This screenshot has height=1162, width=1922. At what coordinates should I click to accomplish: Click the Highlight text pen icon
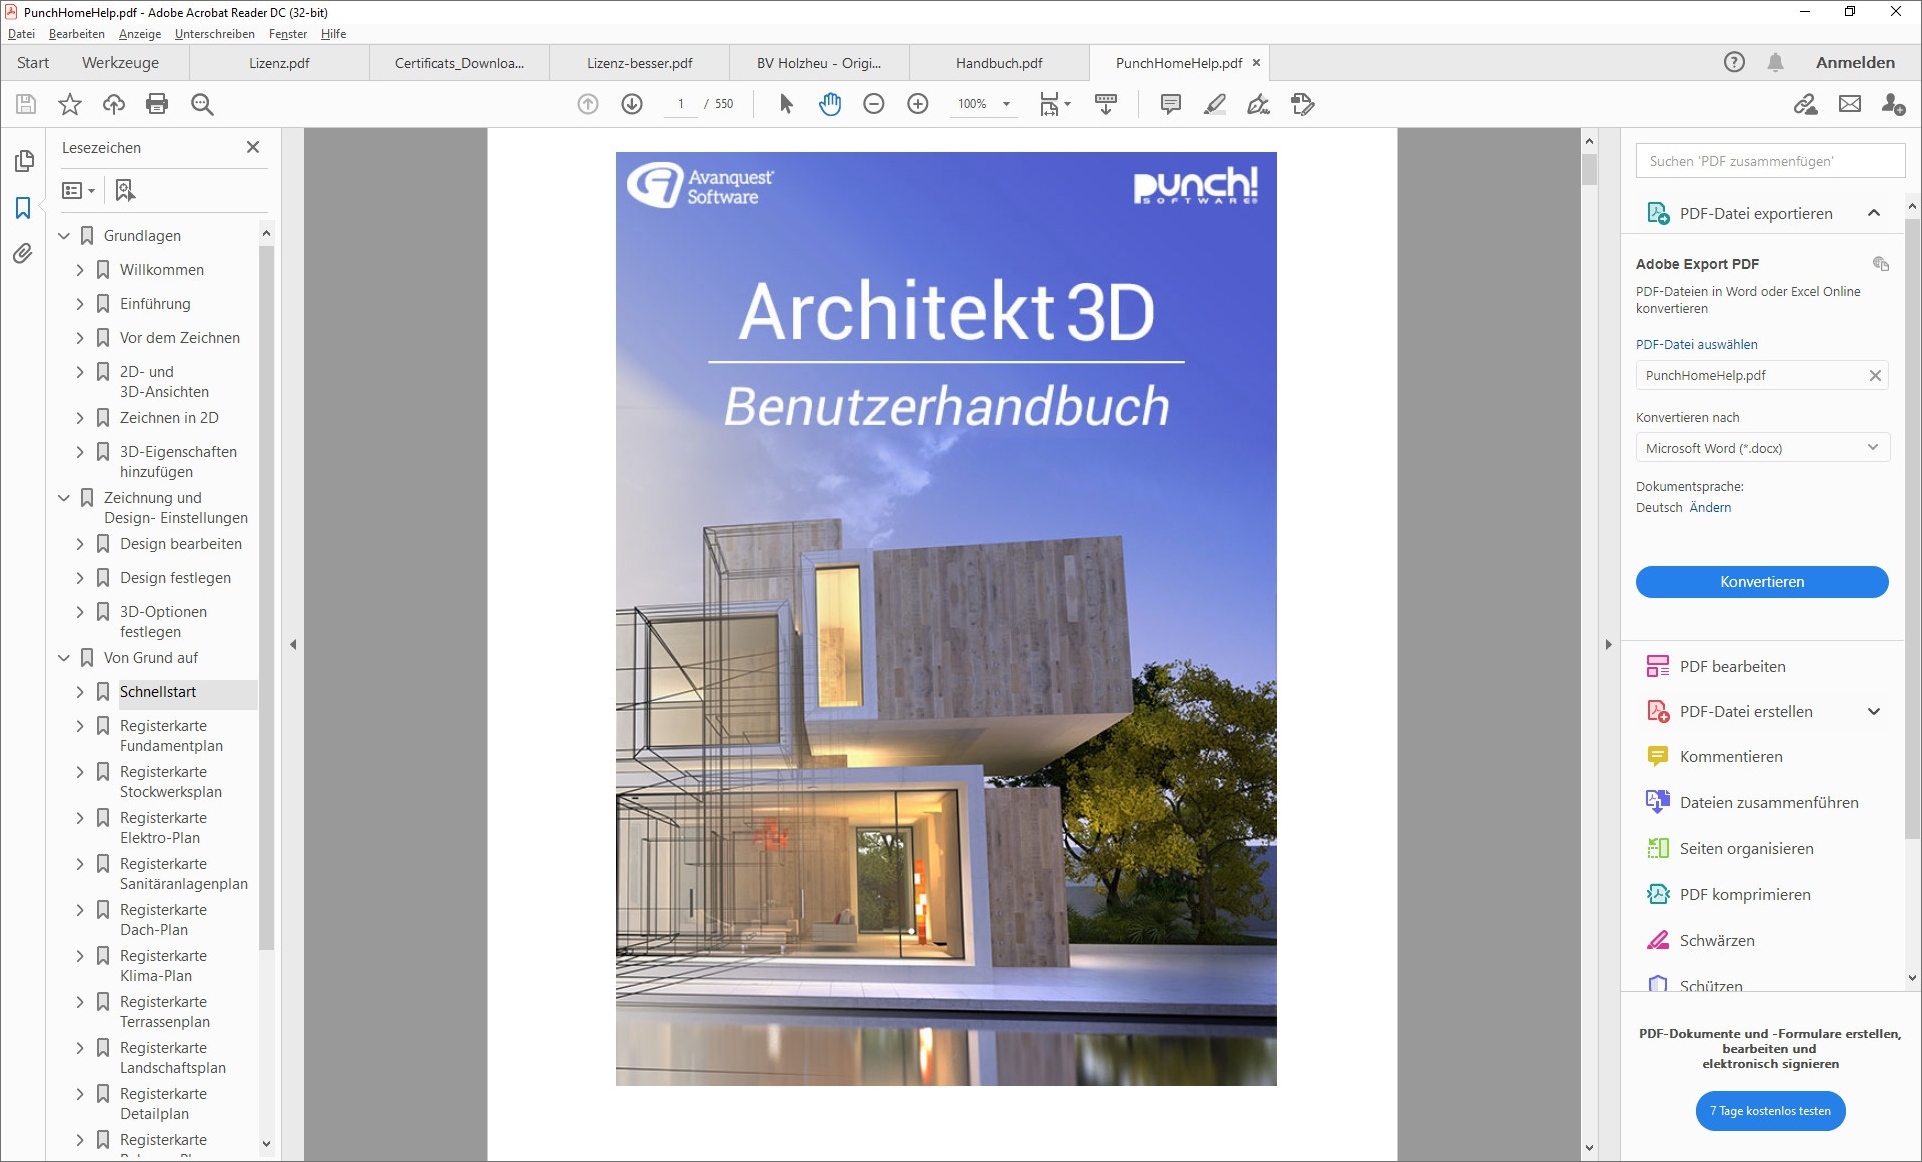1214,104
